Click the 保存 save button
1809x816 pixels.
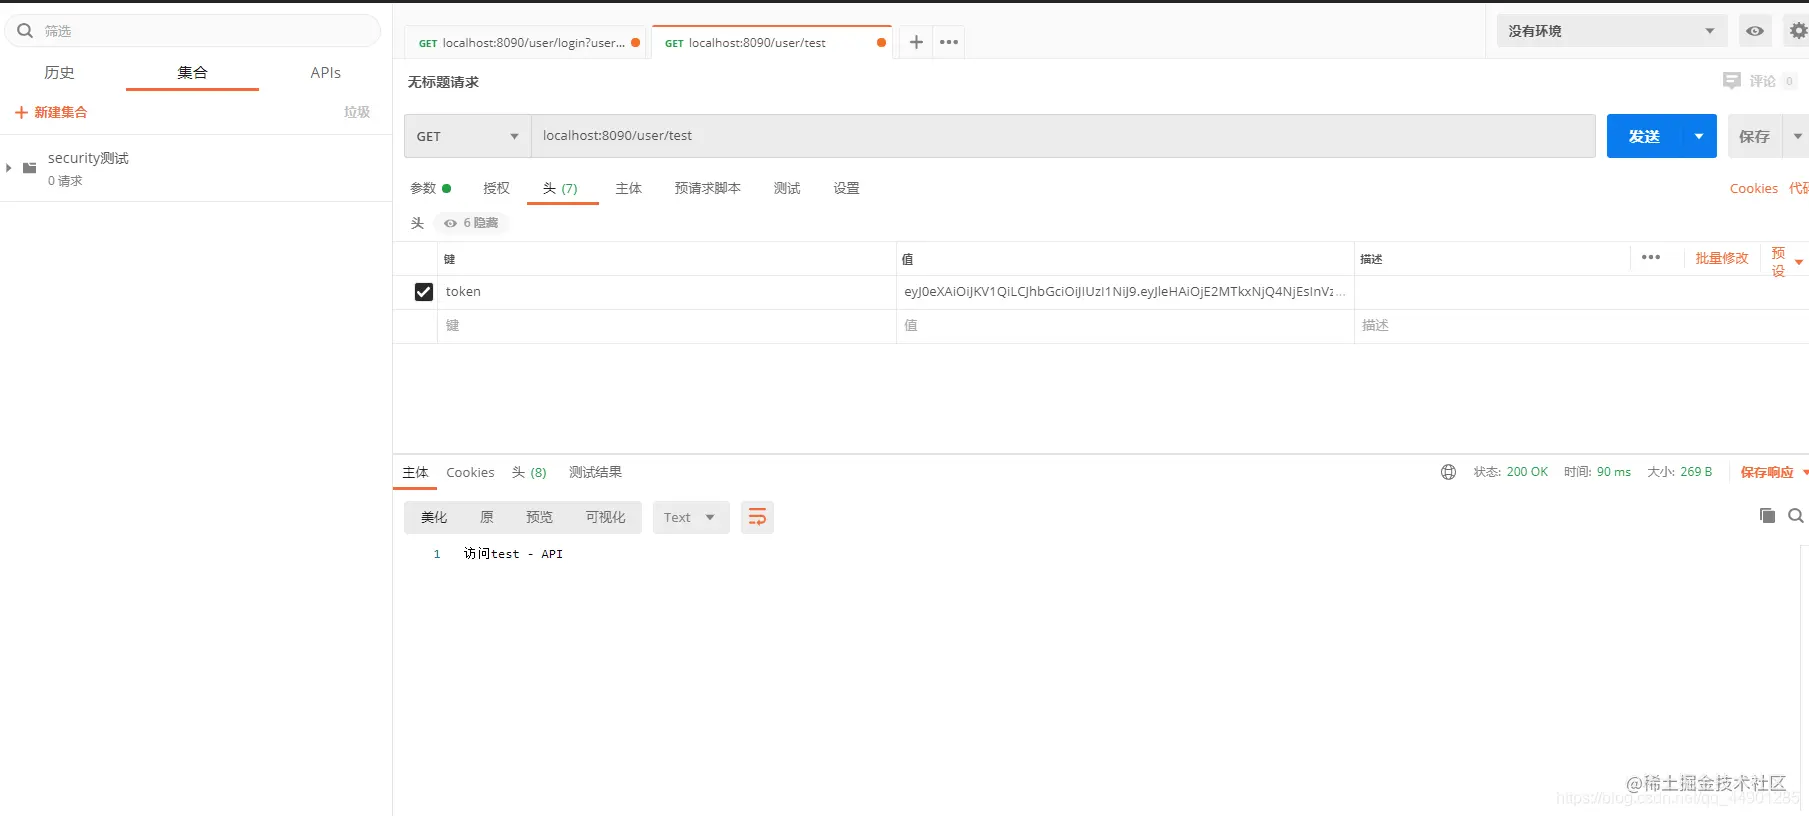(1755, 136)
